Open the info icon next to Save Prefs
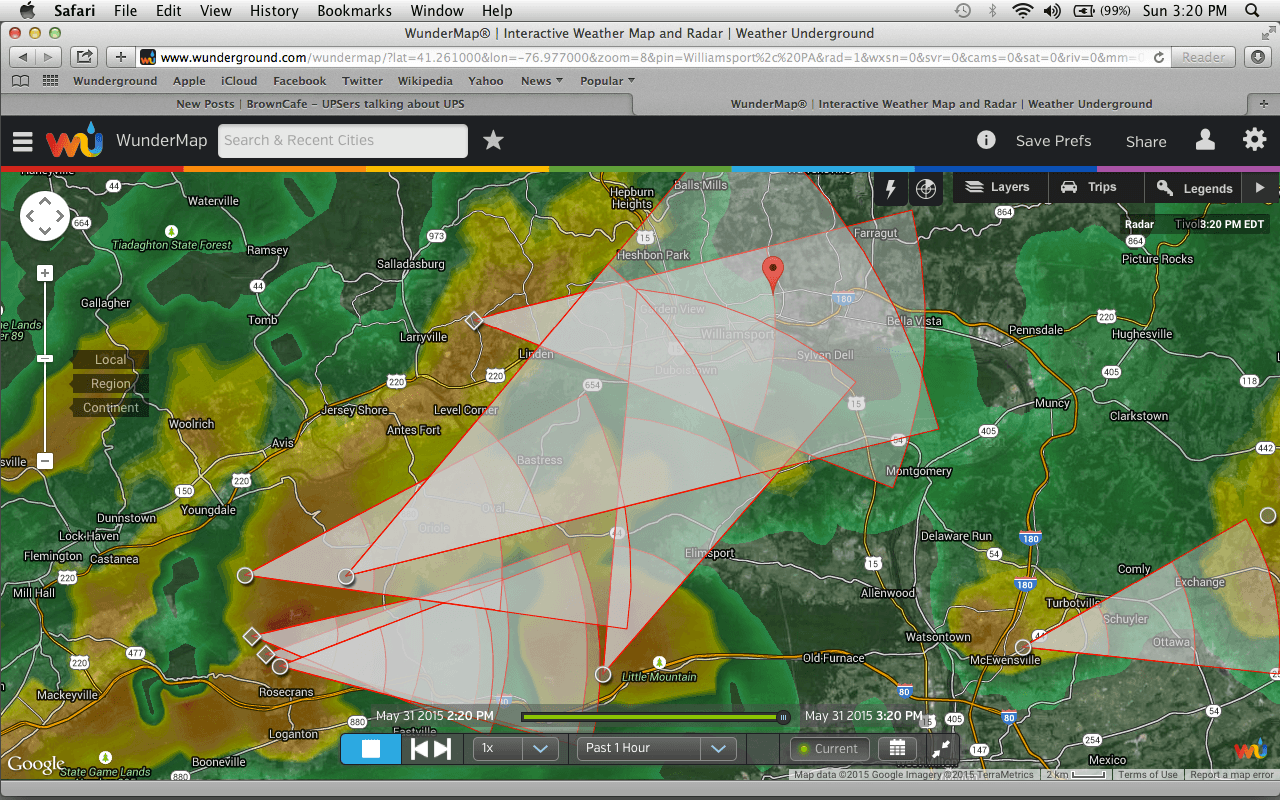 coord(986,140)
